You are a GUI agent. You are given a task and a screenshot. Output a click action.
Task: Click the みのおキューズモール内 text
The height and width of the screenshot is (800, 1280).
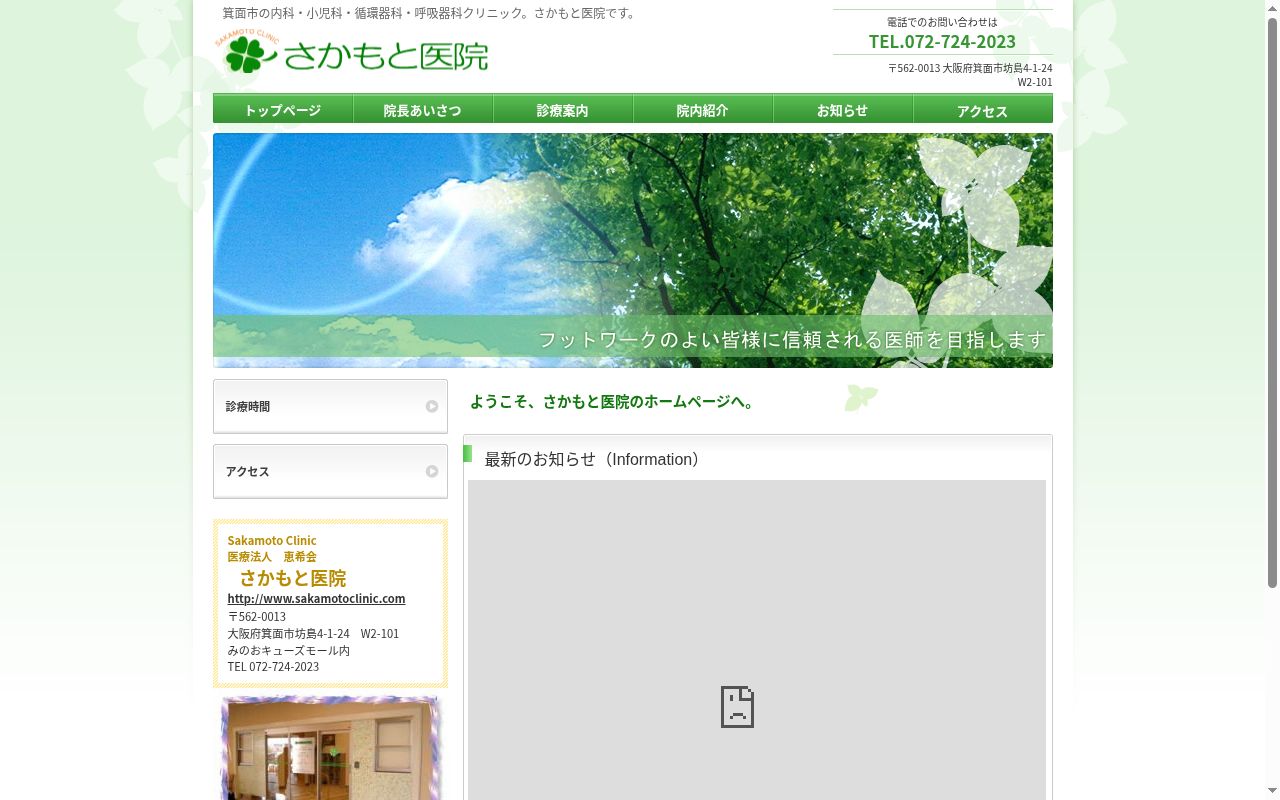click(289, 650)
